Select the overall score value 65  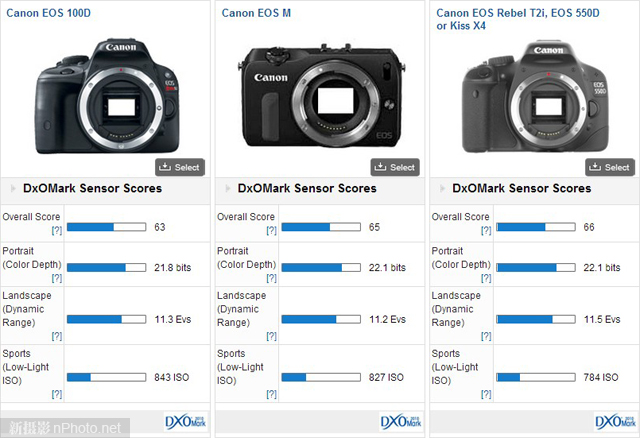click(374, 227)
